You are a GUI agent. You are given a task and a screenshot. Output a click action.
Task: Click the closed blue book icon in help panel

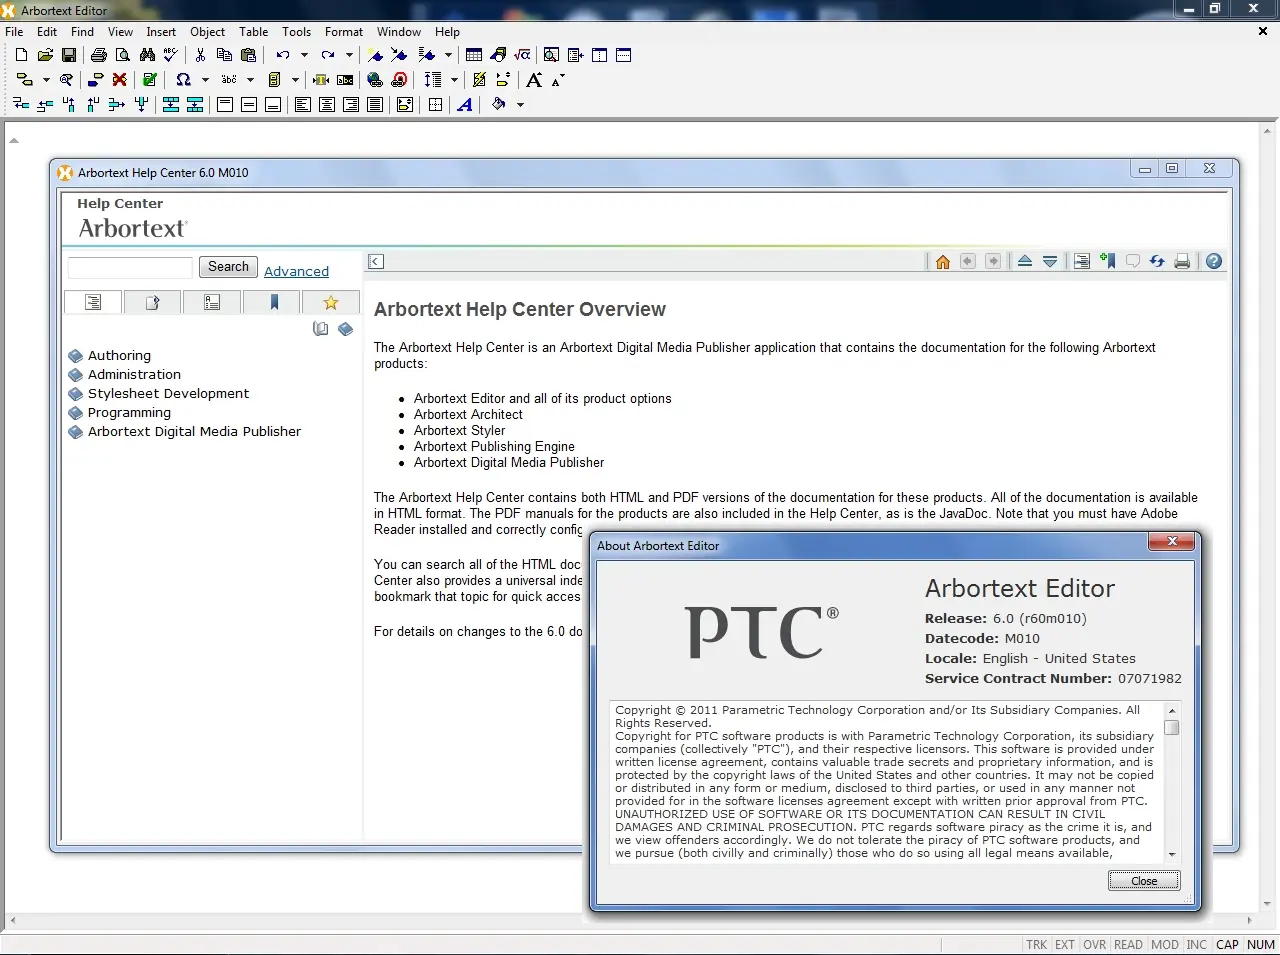346,329
